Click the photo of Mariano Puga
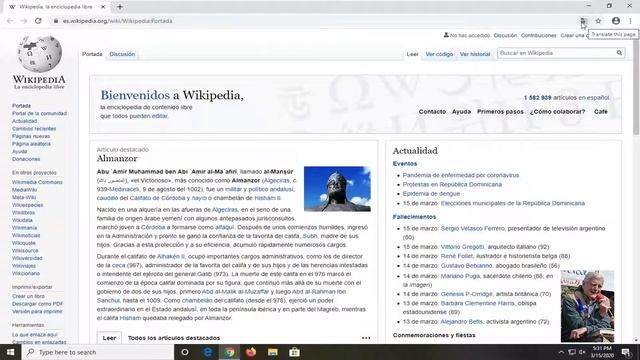 click(587, 306)
